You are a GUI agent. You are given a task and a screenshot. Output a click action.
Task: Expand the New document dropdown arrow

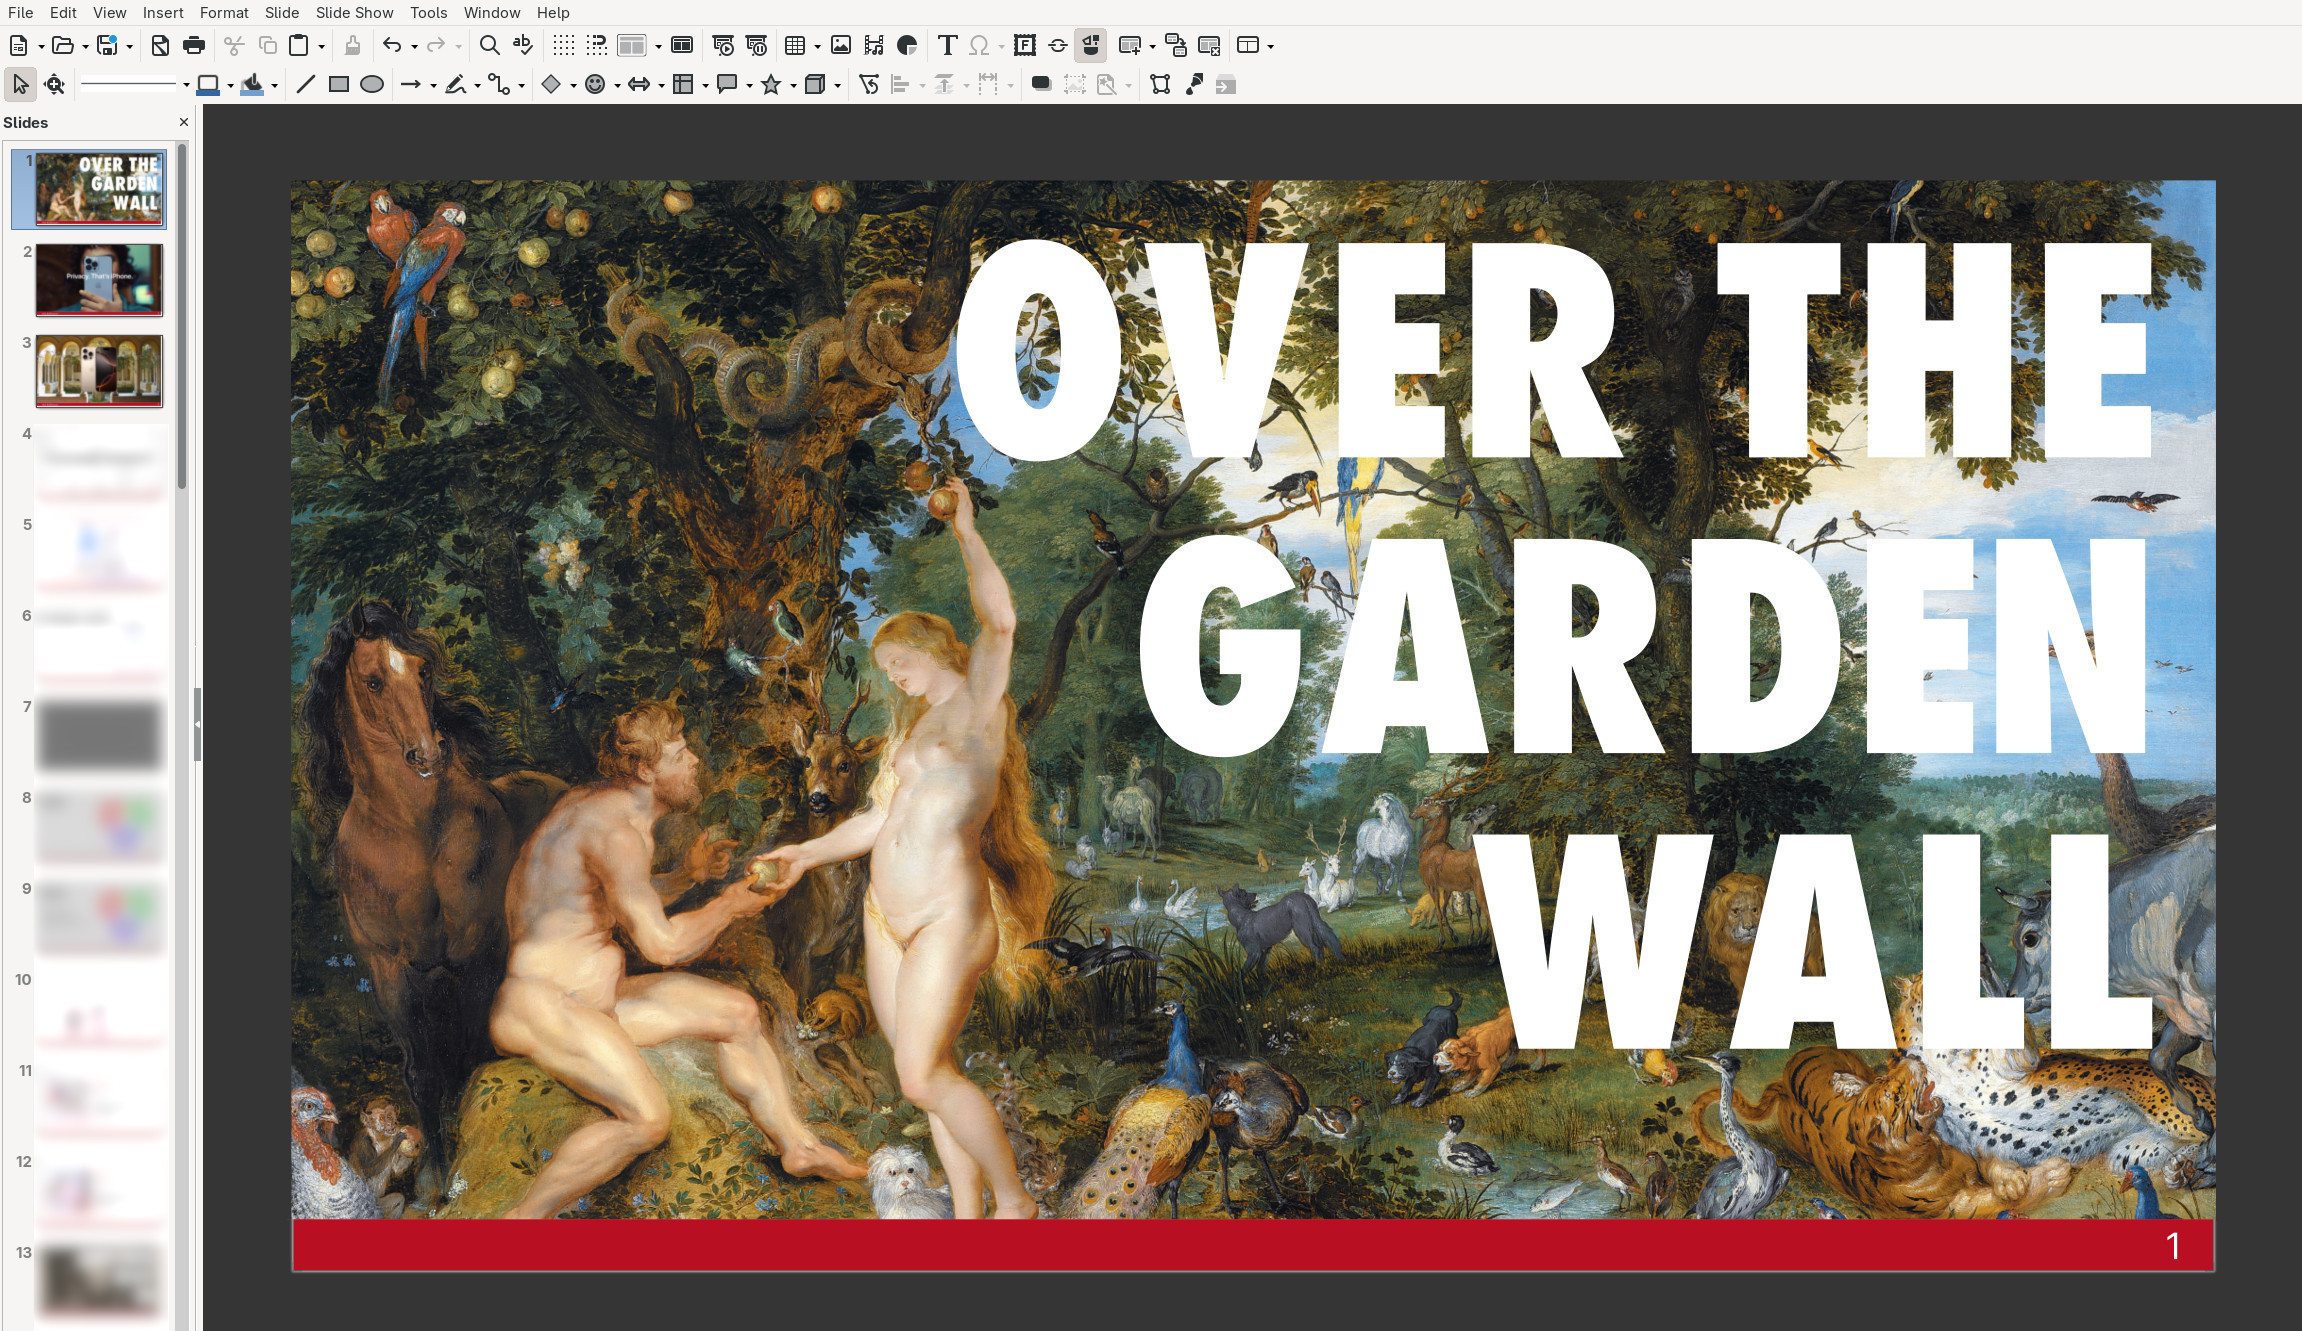41,46
